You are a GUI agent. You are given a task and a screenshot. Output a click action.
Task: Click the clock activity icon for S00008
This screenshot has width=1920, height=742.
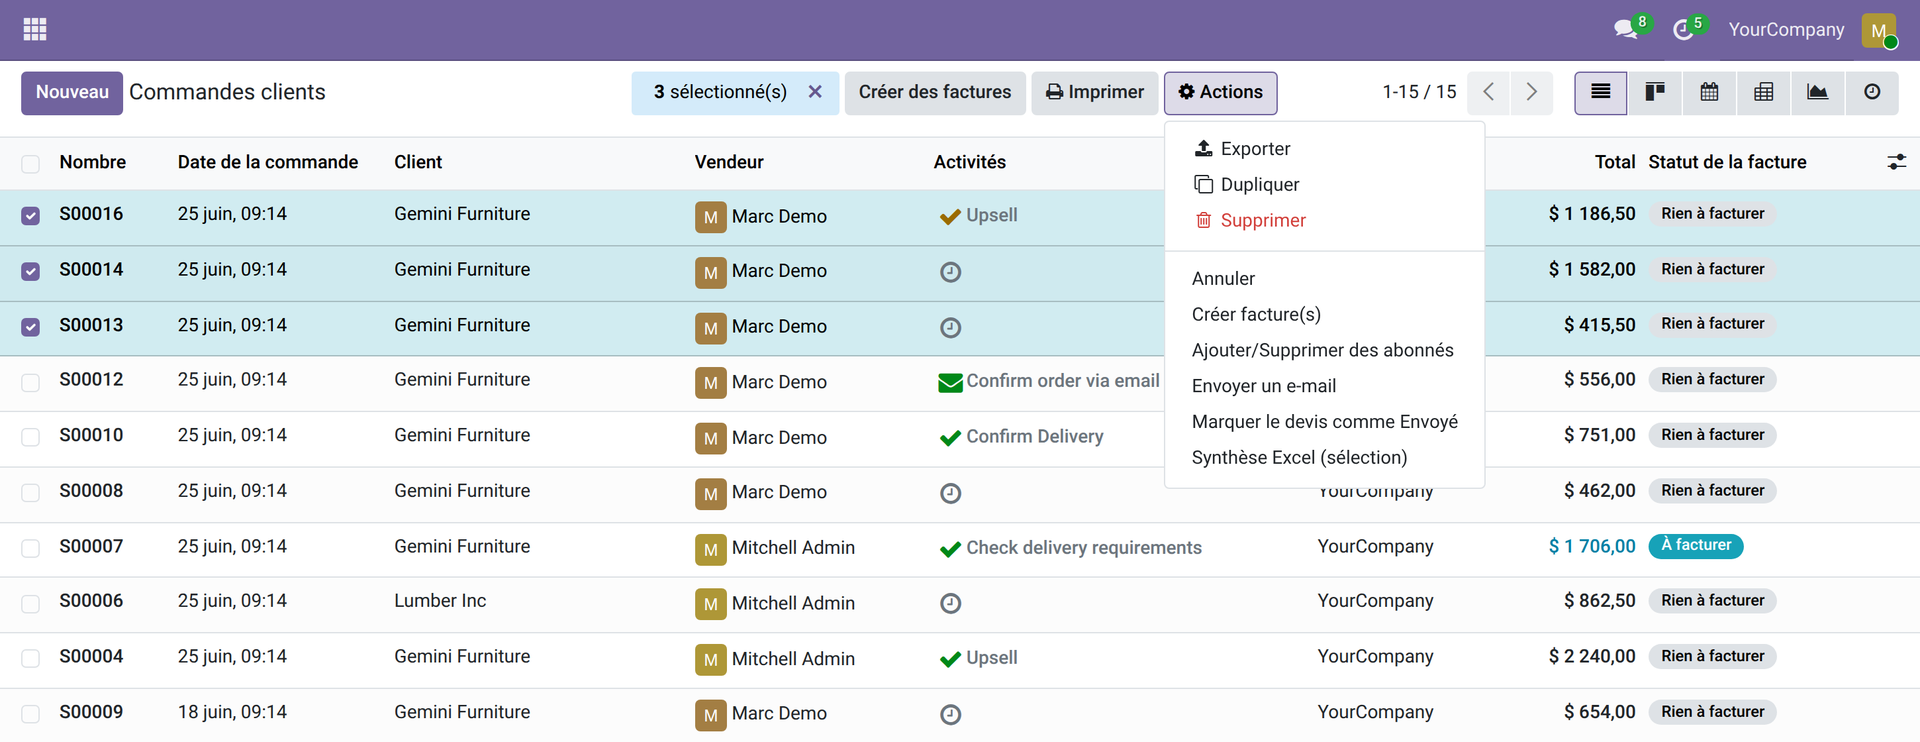[951, 493]
